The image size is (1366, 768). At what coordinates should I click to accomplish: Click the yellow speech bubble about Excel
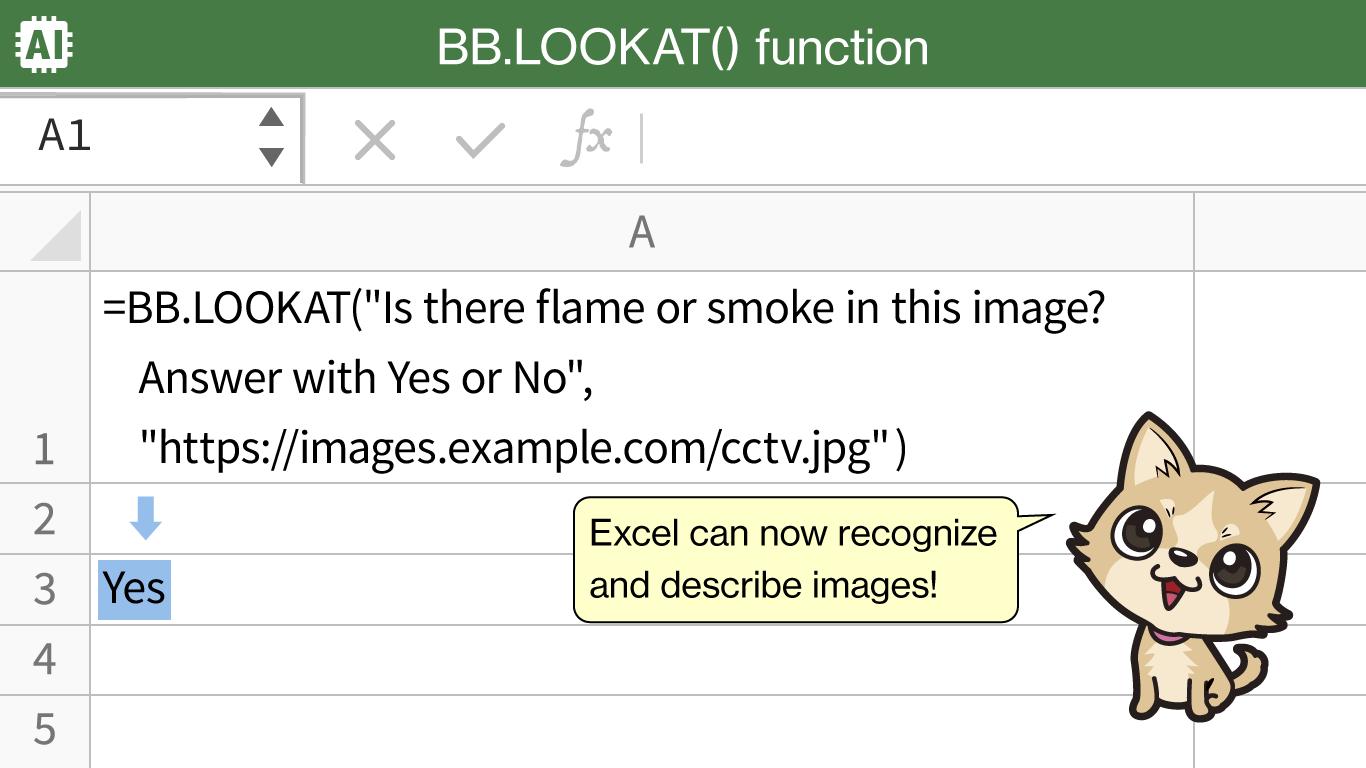tap(795, 559)
